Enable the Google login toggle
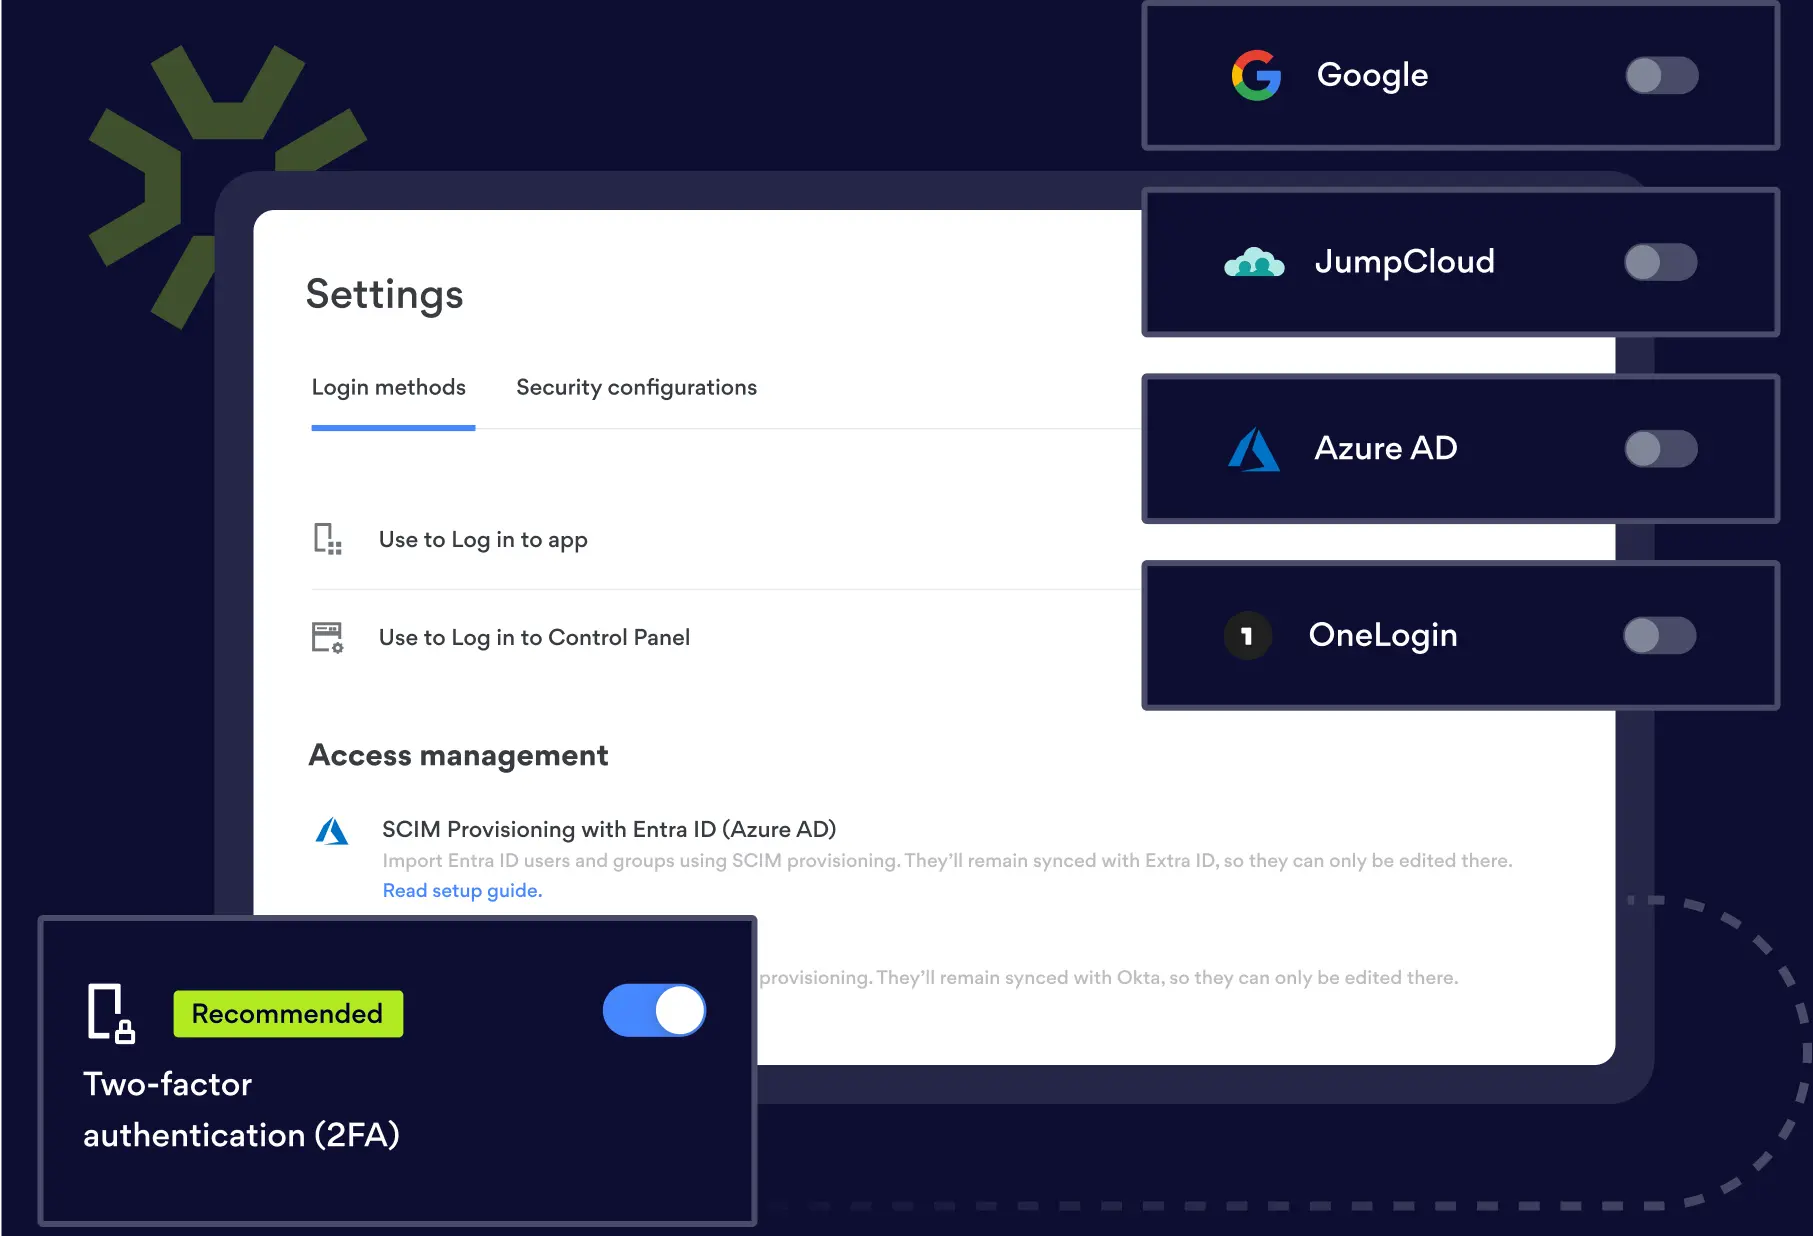The width and height of the screenshot is (1813, 1236). tap(1661, 76)
